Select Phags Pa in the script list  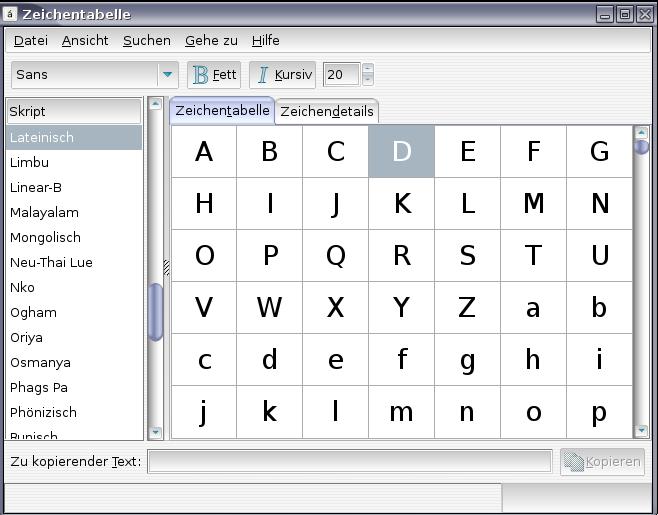pos(74,387)
